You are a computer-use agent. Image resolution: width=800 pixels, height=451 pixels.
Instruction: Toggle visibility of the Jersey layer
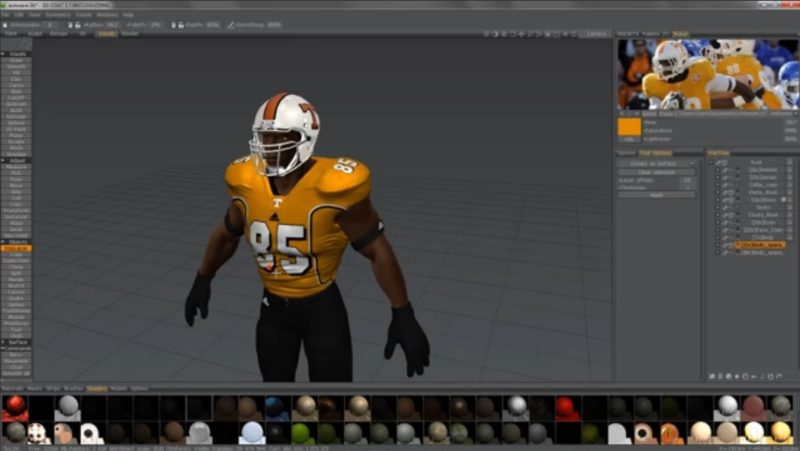tap(725, 178)
